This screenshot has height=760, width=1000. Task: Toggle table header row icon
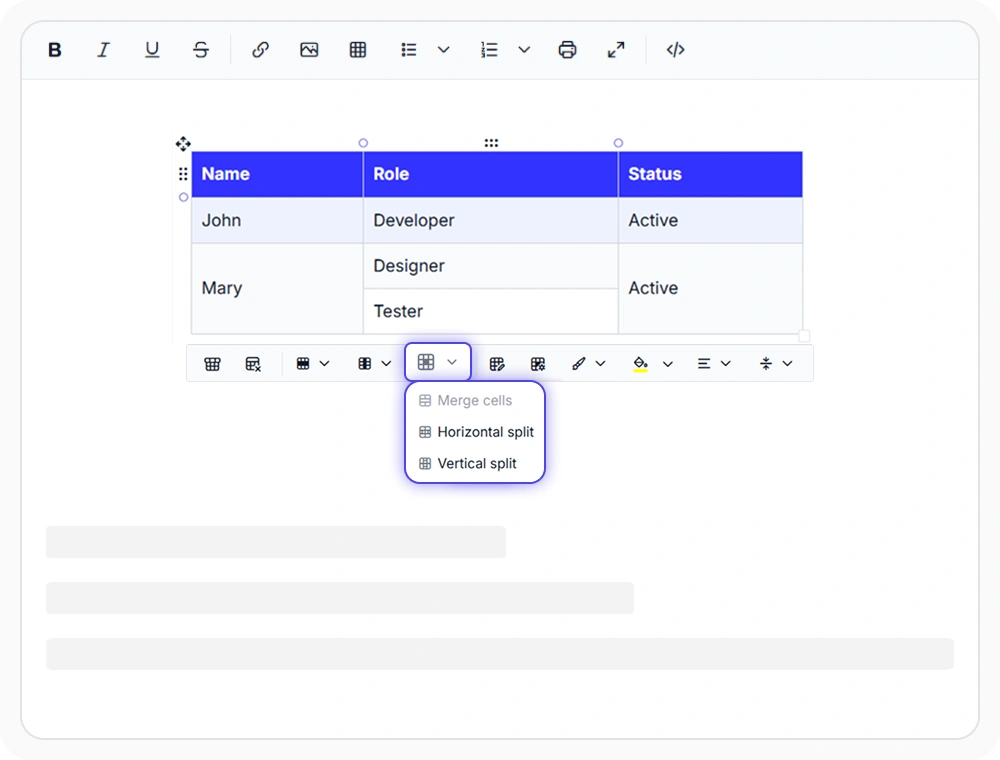click(x=212, y=363)
